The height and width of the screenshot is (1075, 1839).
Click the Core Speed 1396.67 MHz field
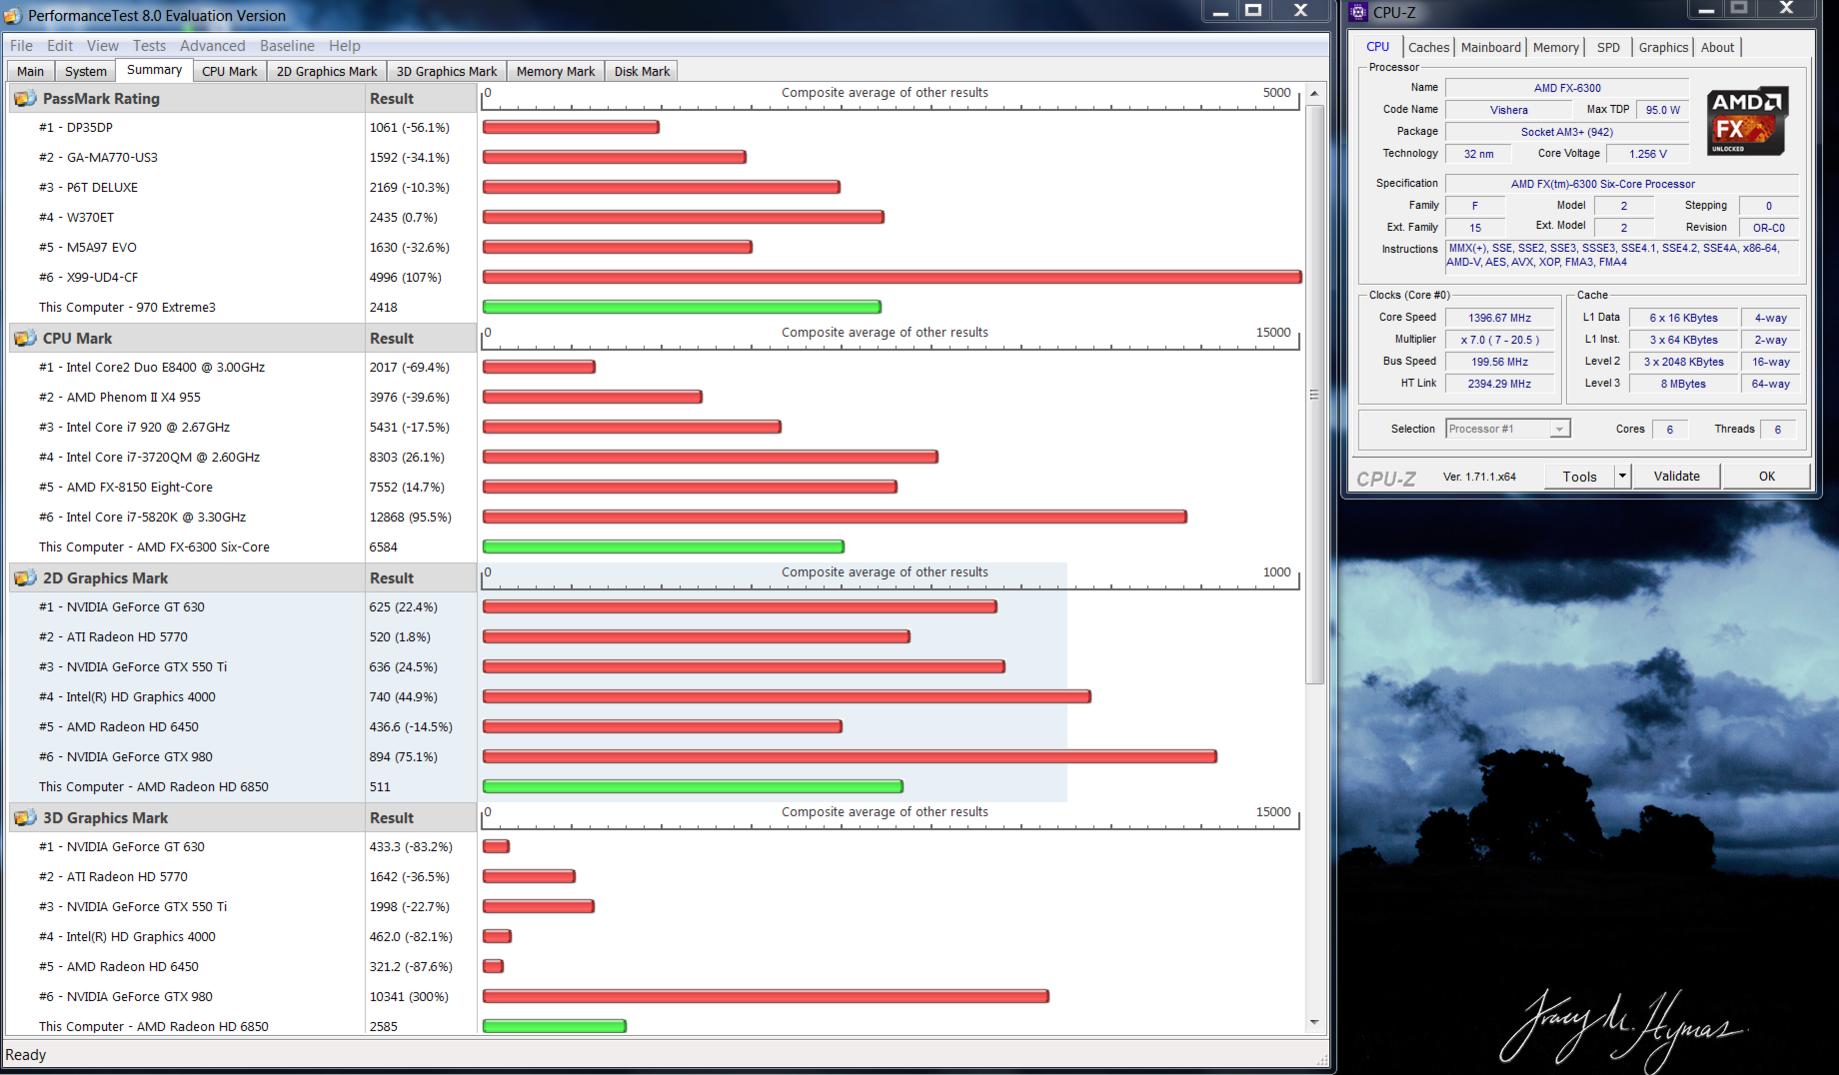(1499, 318)
